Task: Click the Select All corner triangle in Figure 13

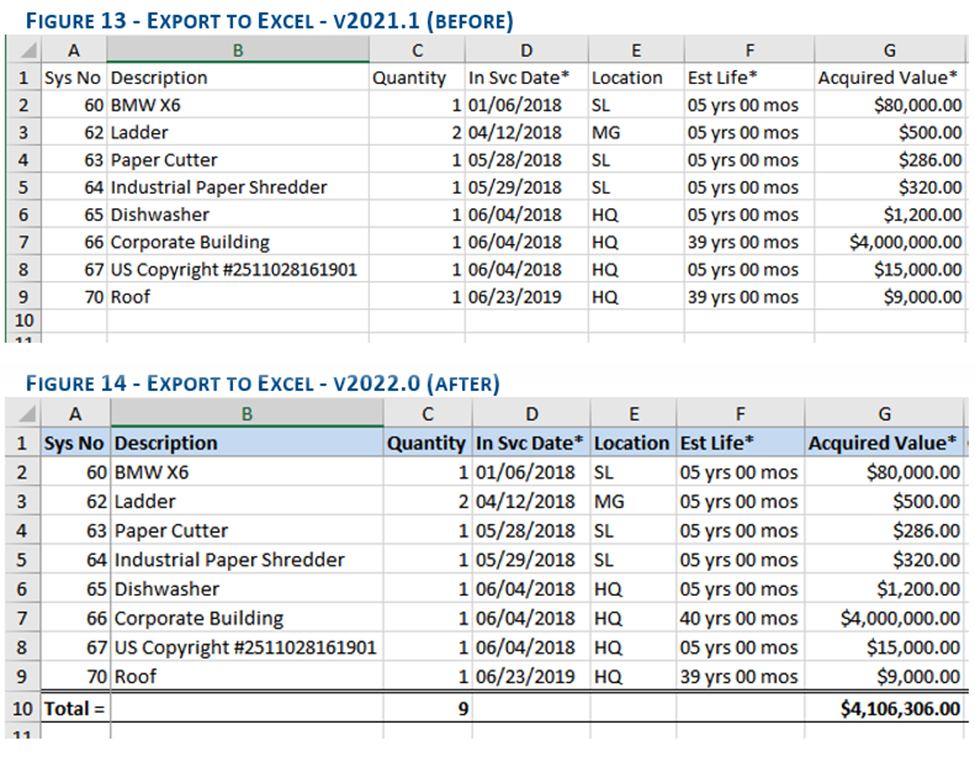Action: [24, 51]
